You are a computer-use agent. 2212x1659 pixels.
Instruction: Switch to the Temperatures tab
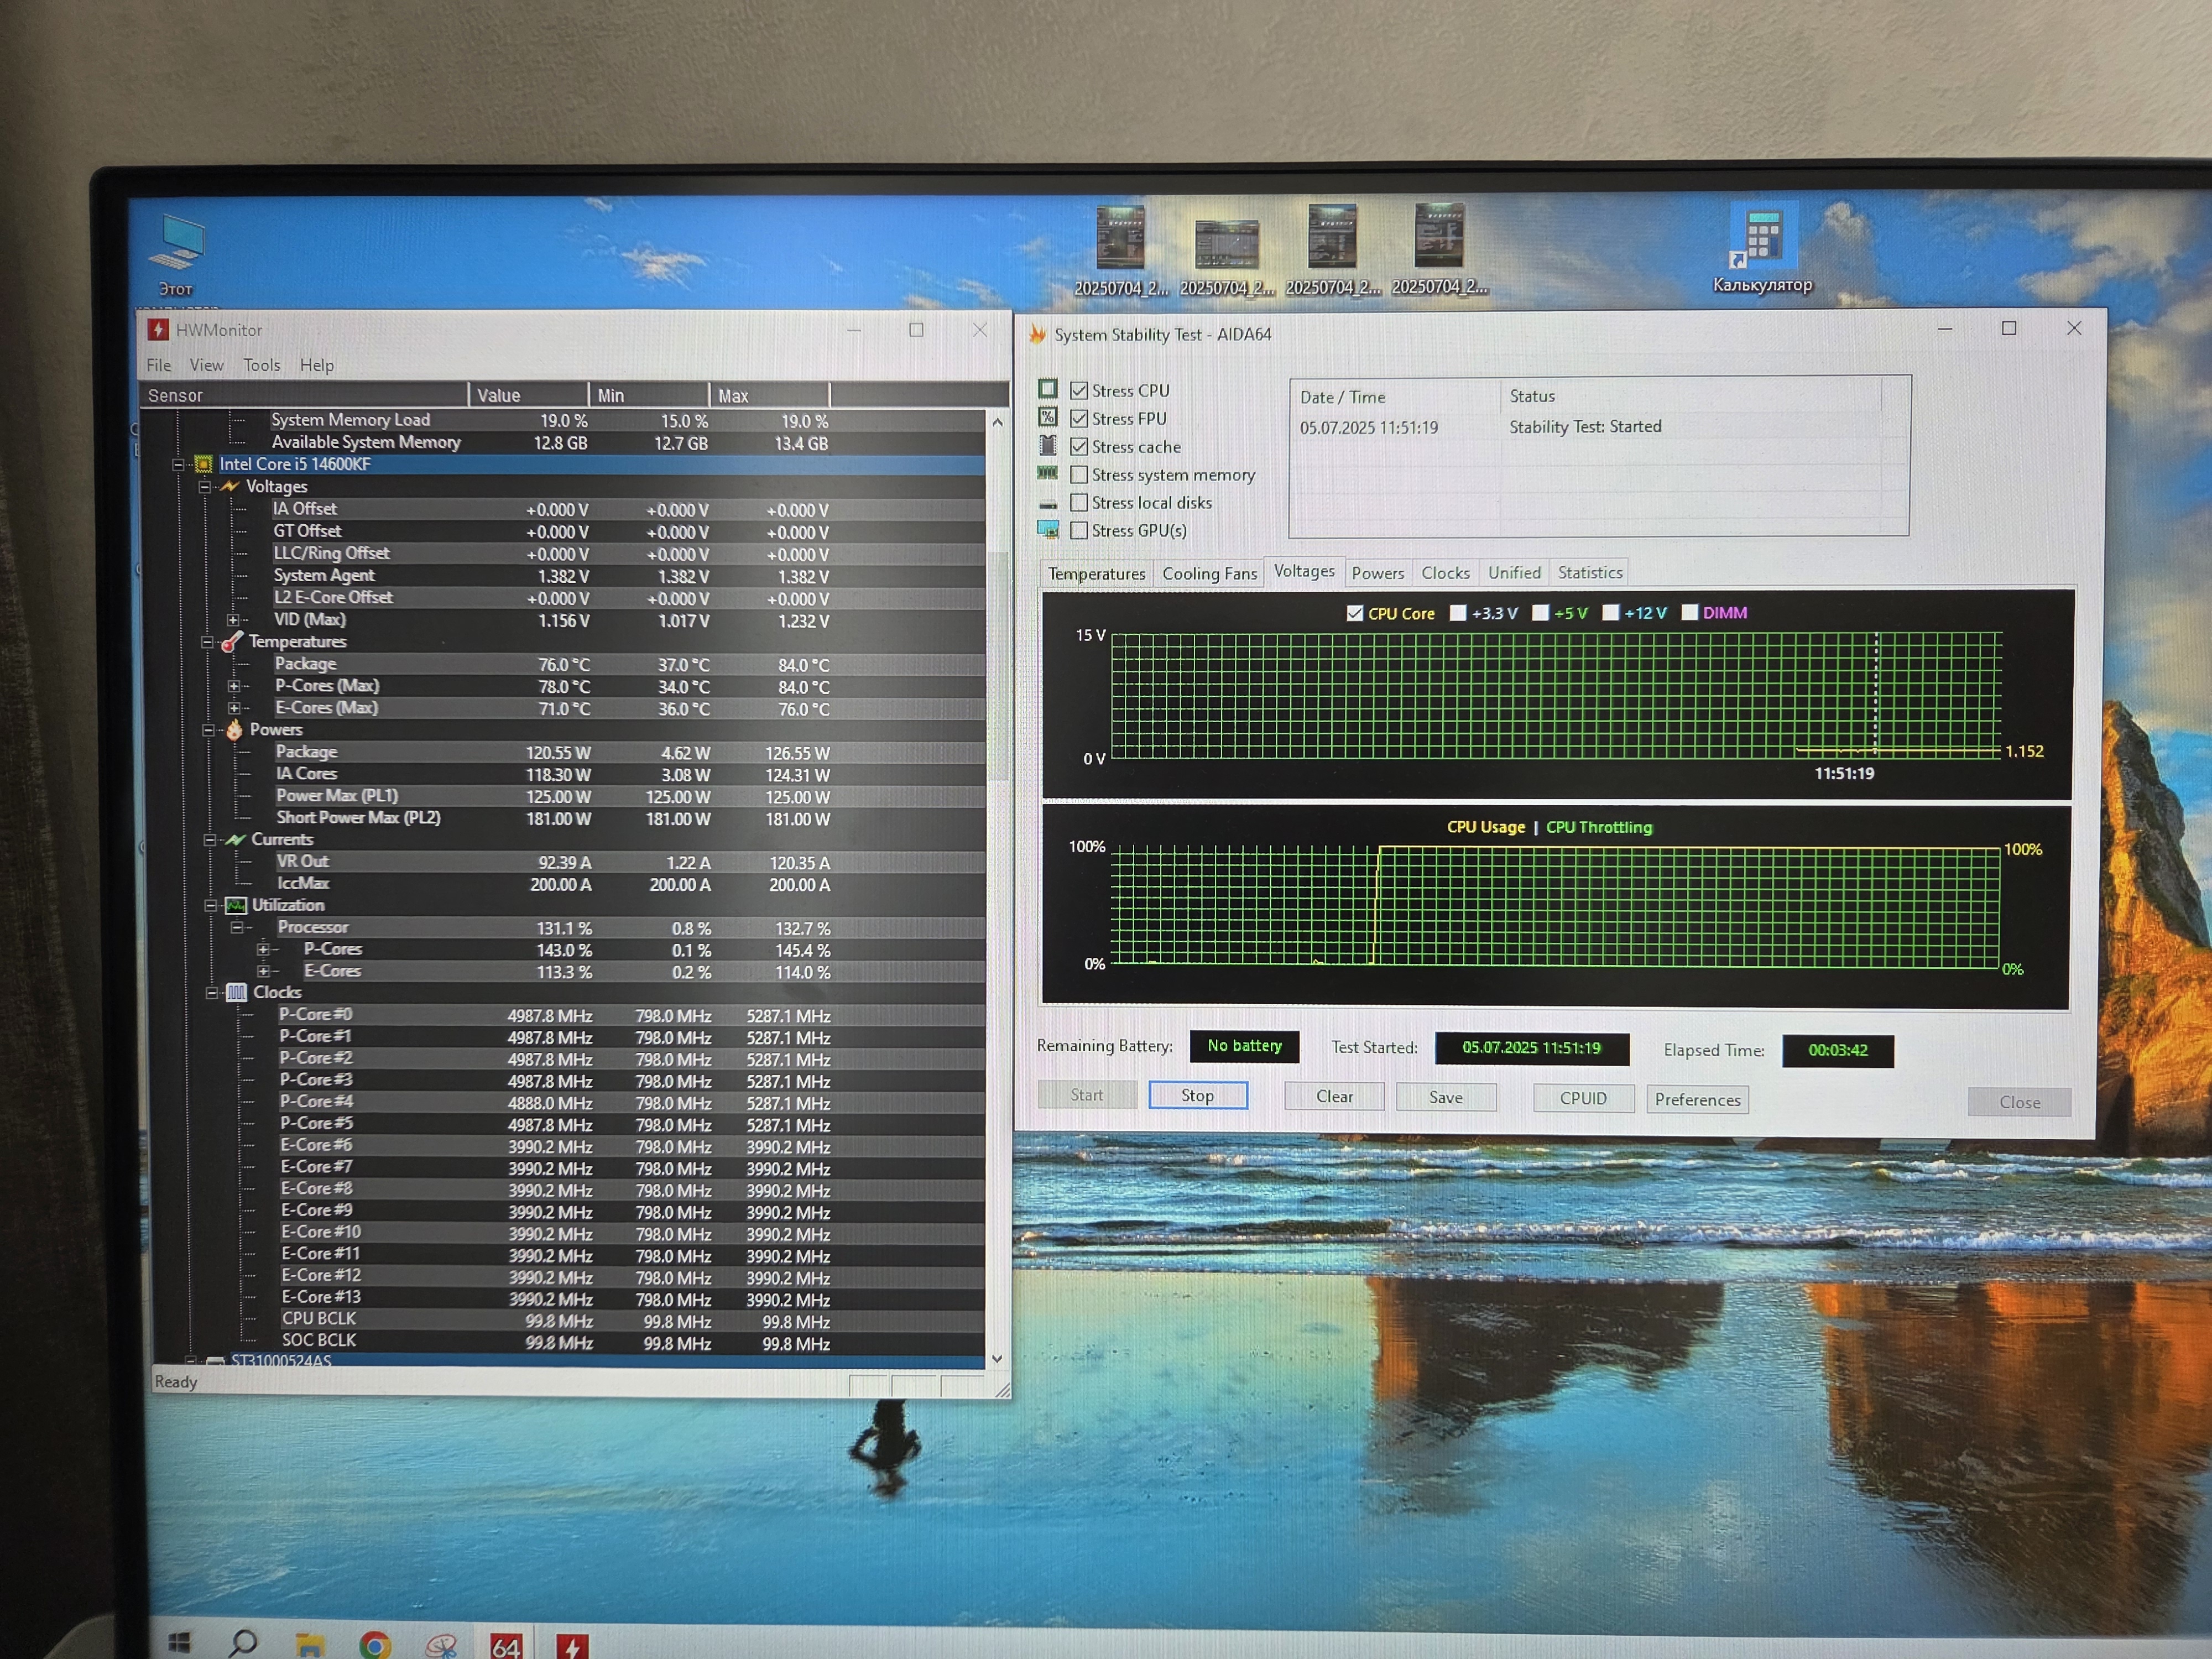[1096, 573]
